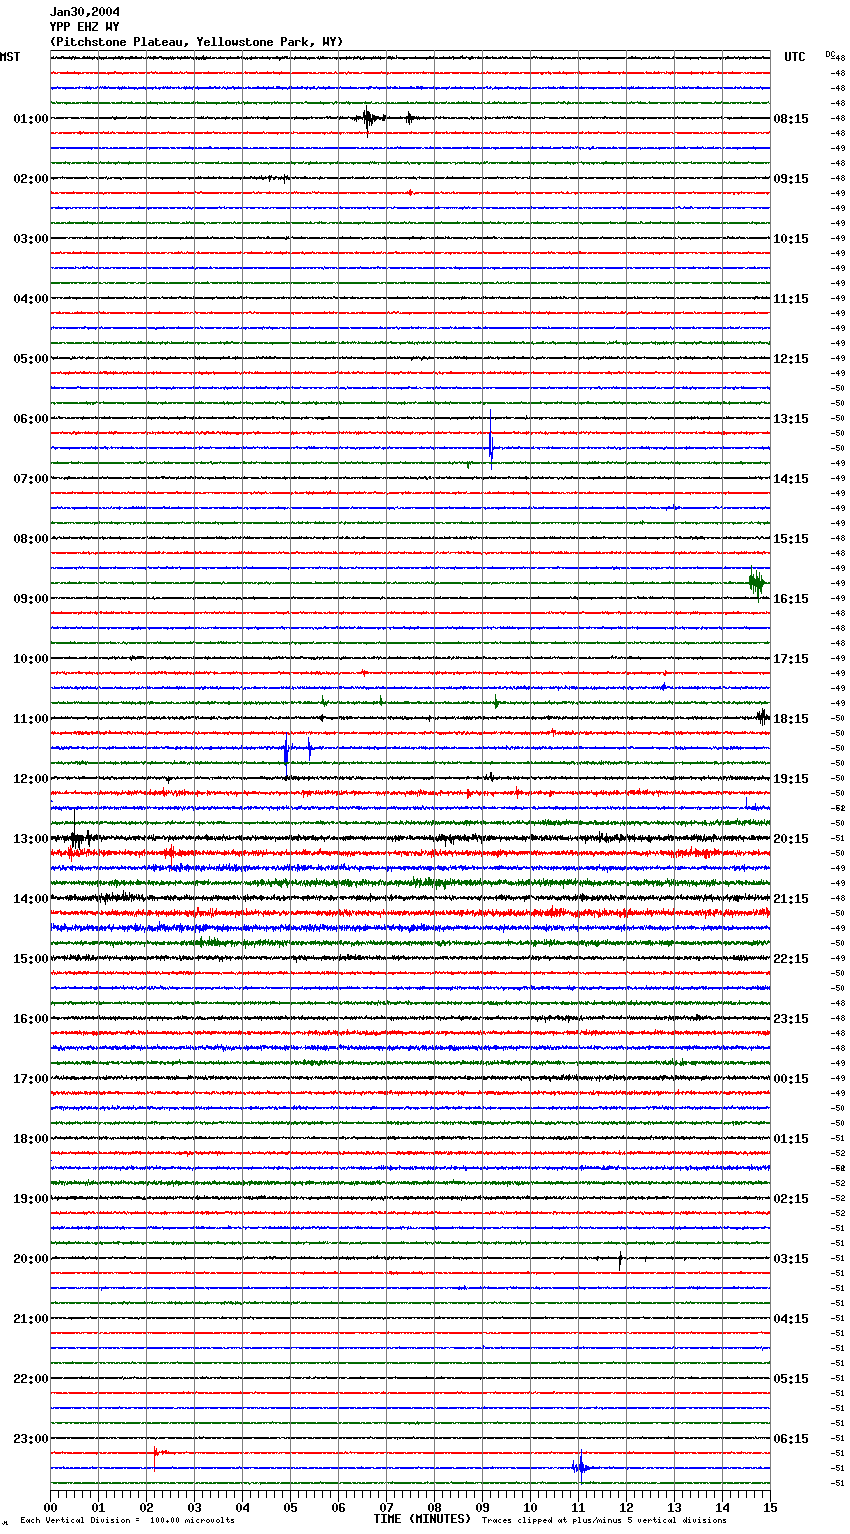The height and width of the screenshot is (1534, 850).
Task: Select the 22:00 MST time label
Action: pyautogui.click(x=31, y=1379)
